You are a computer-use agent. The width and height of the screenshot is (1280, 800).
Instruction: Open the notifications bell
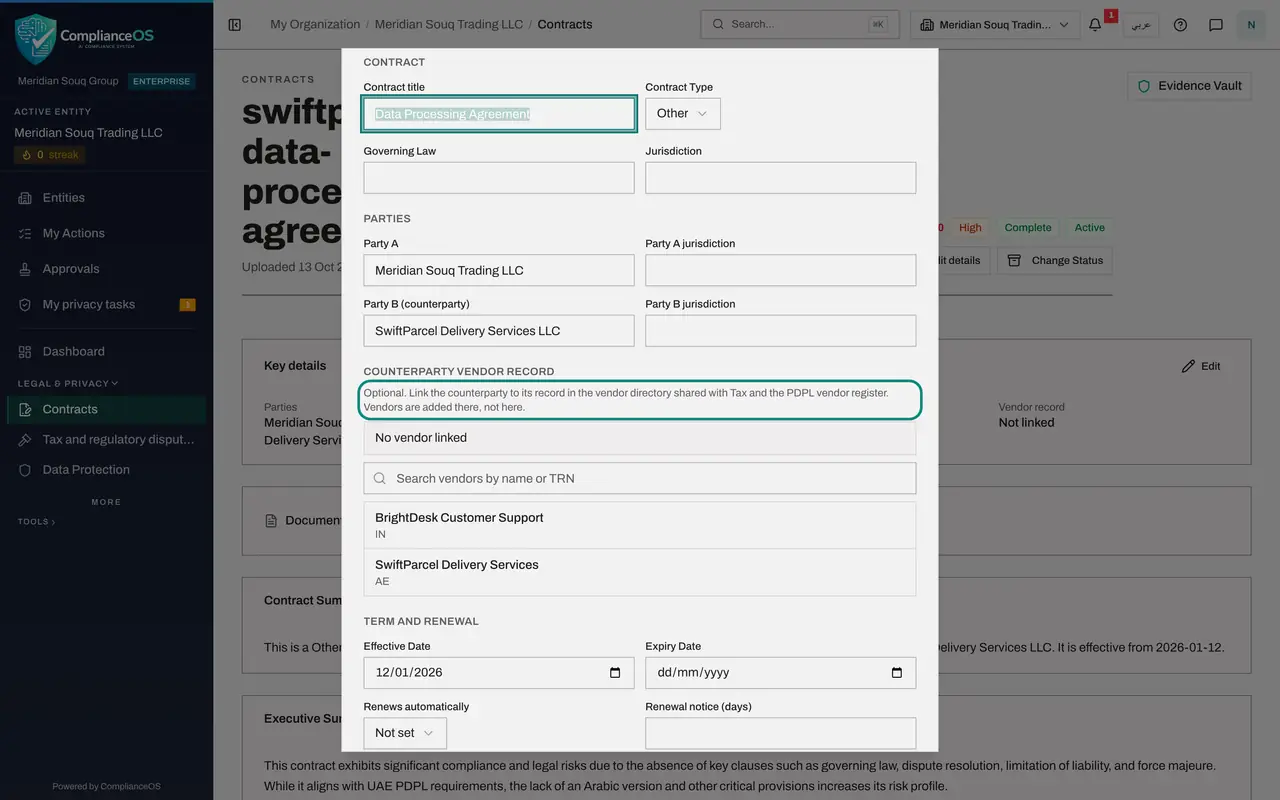tap(1095, 24)
